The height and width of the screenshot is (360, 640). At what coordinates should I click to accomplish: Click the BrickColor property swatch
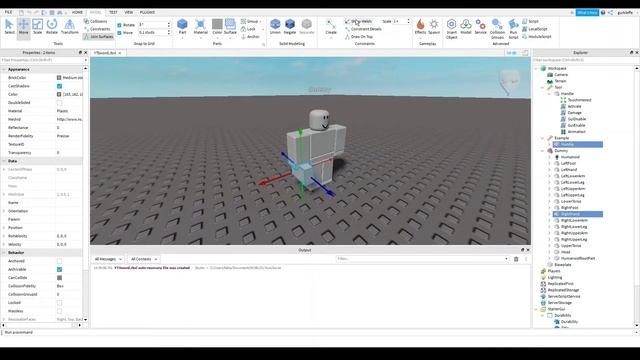(59, 78)
